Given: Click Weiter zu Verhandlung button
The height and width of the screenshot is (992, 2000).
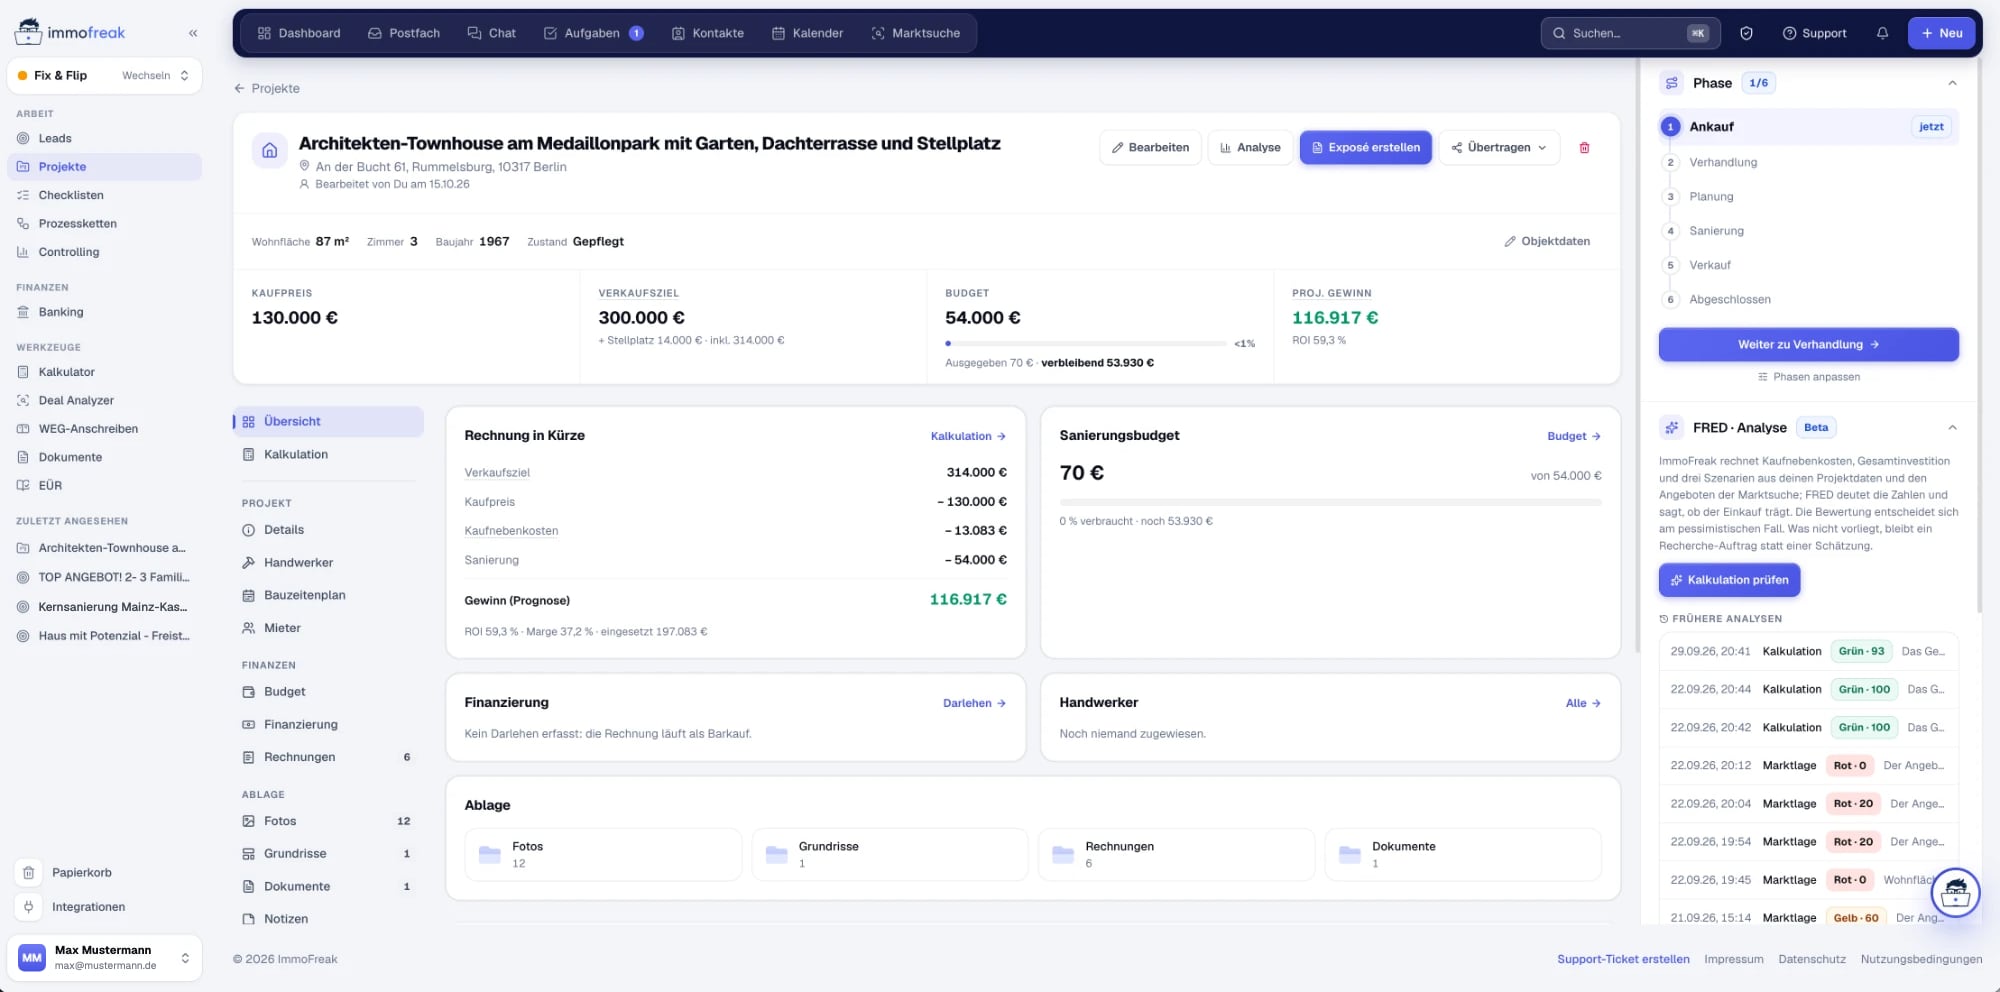Looking at the screenshot, I should click(1808, 345).
